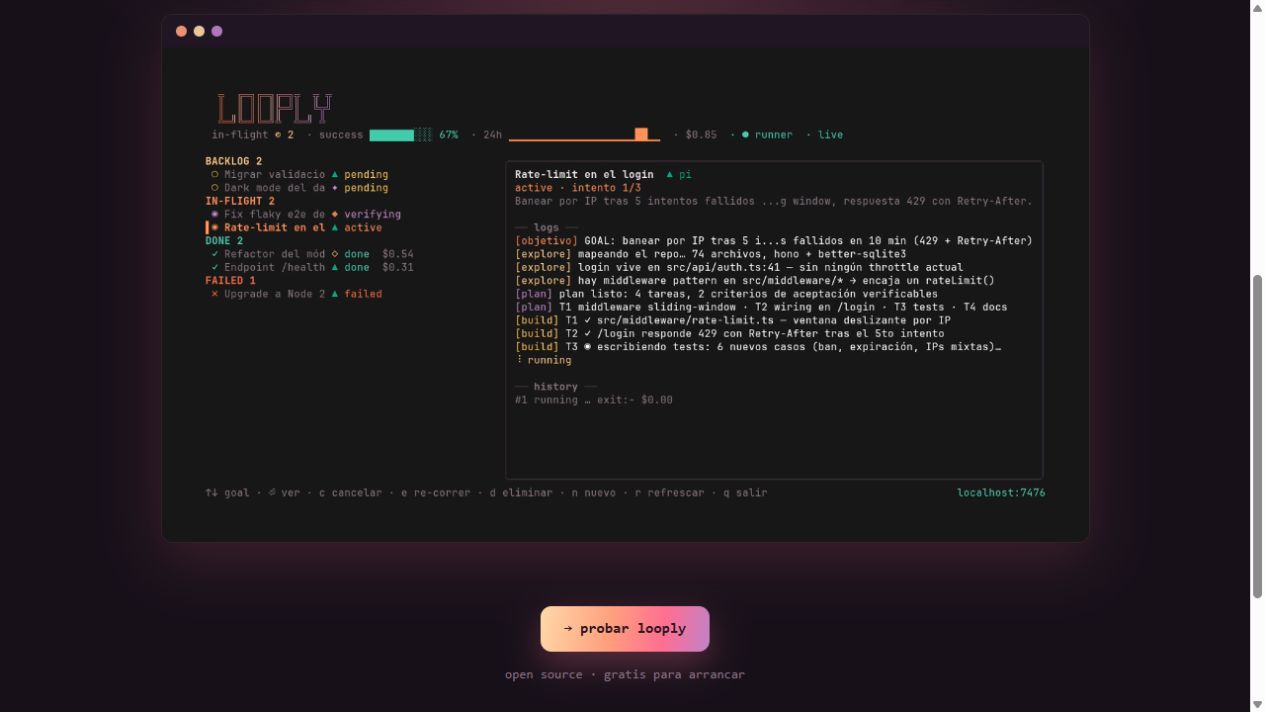The width and height of the screenshot is (1265, 712).
Task: Click 'open source · gratis para arrancar' text
Action: click(625, 675)
